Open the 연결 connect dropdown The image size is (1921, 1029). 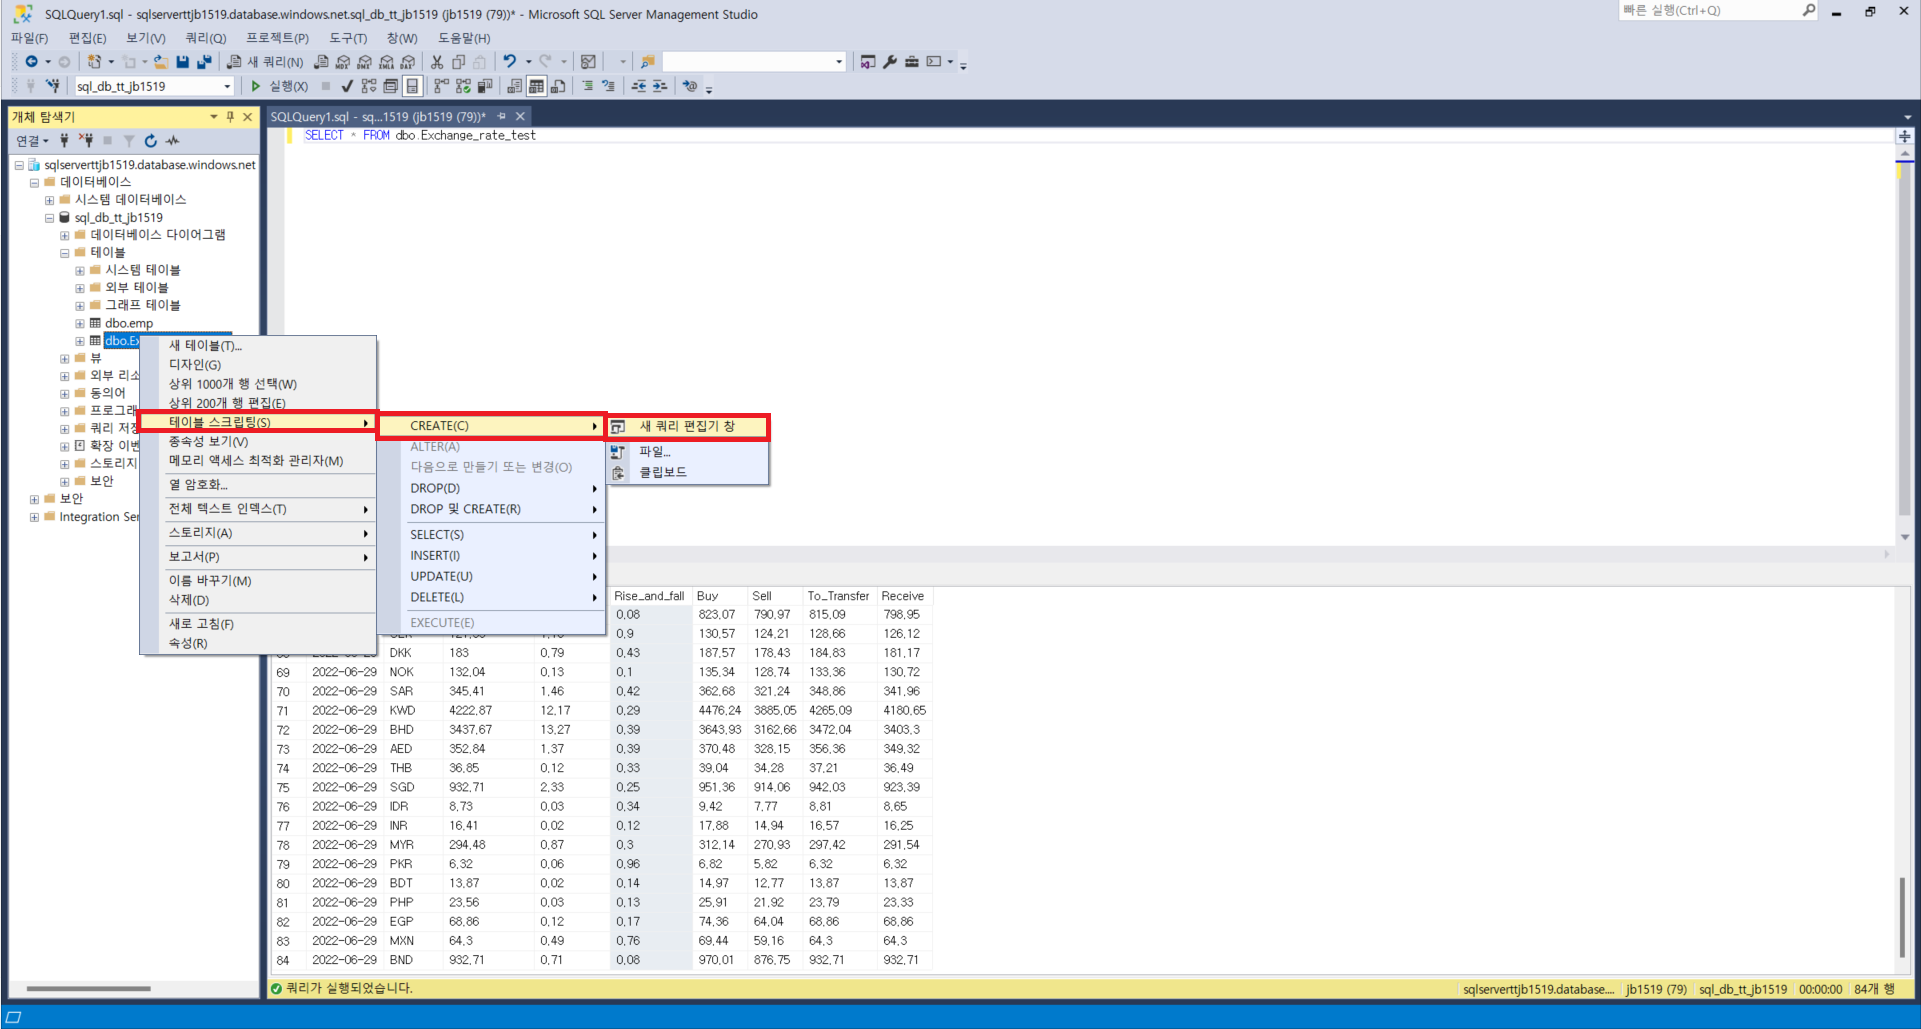[x=32, y=141]
